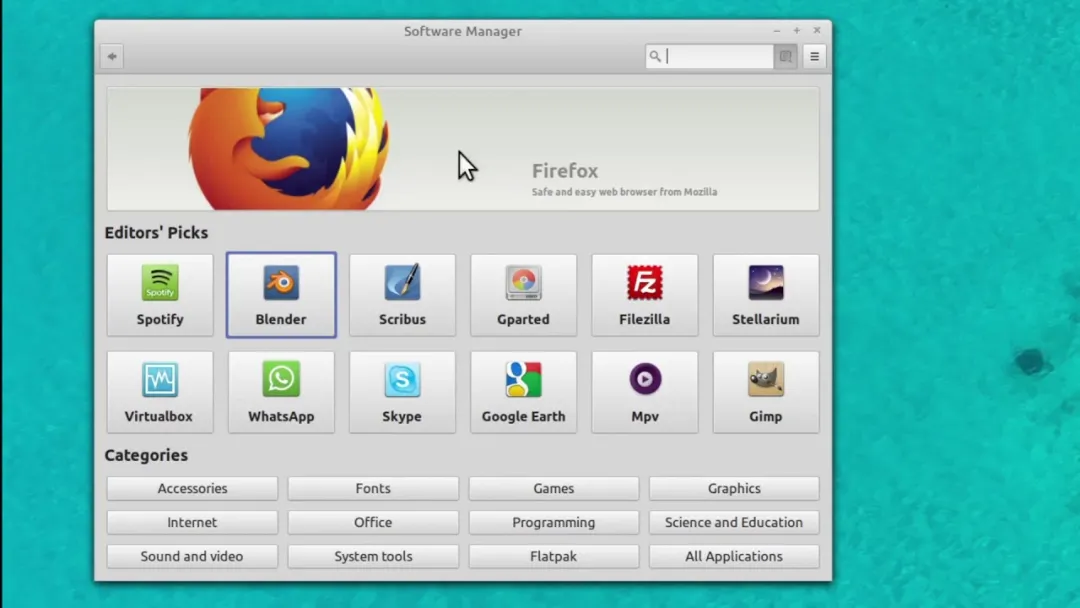Select the Stellarium tile
This screenshot has width=1080, height=608.
pos(766,295)
